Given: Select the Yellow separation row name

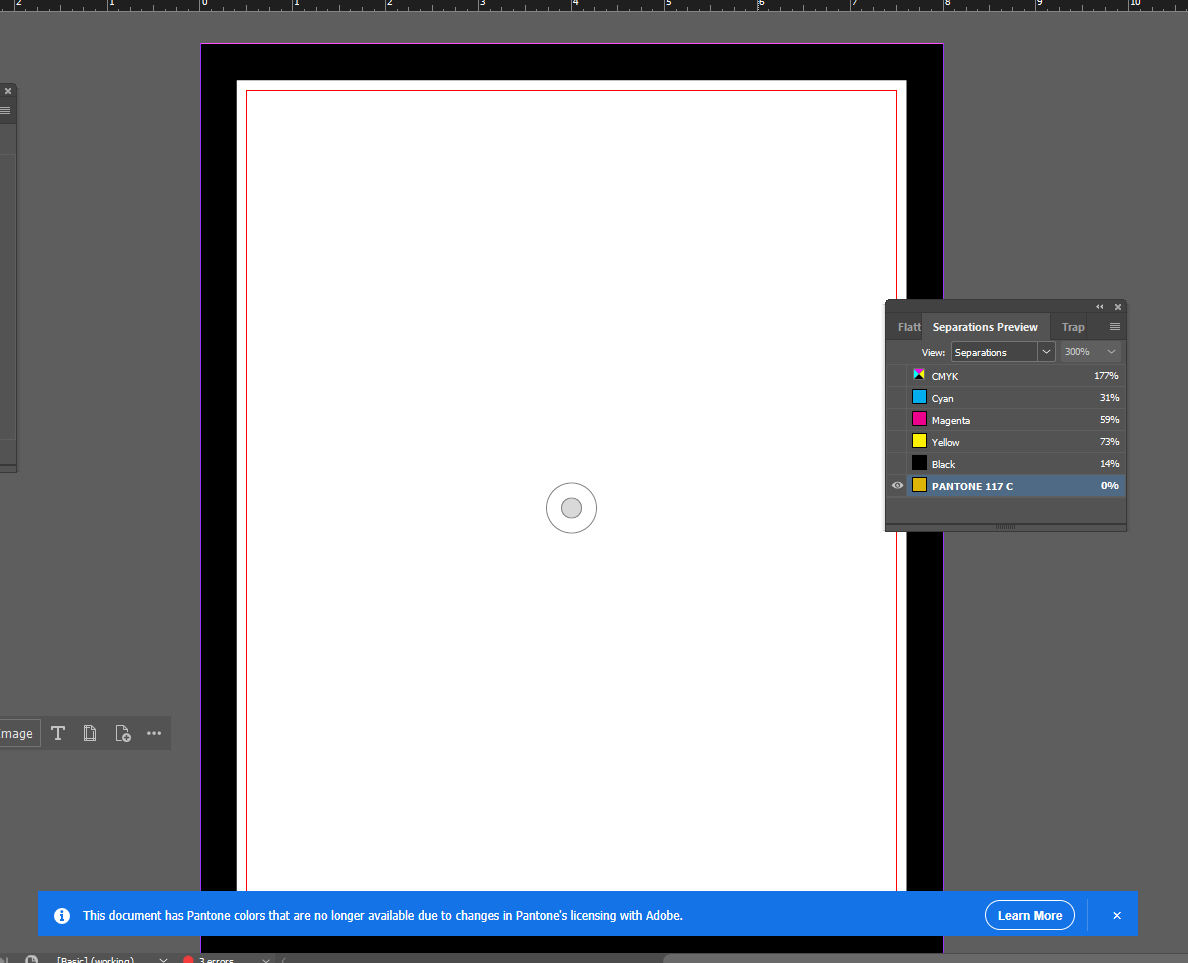Looking at the screenshot, I should pyautogui.click(x=946, y=442).
